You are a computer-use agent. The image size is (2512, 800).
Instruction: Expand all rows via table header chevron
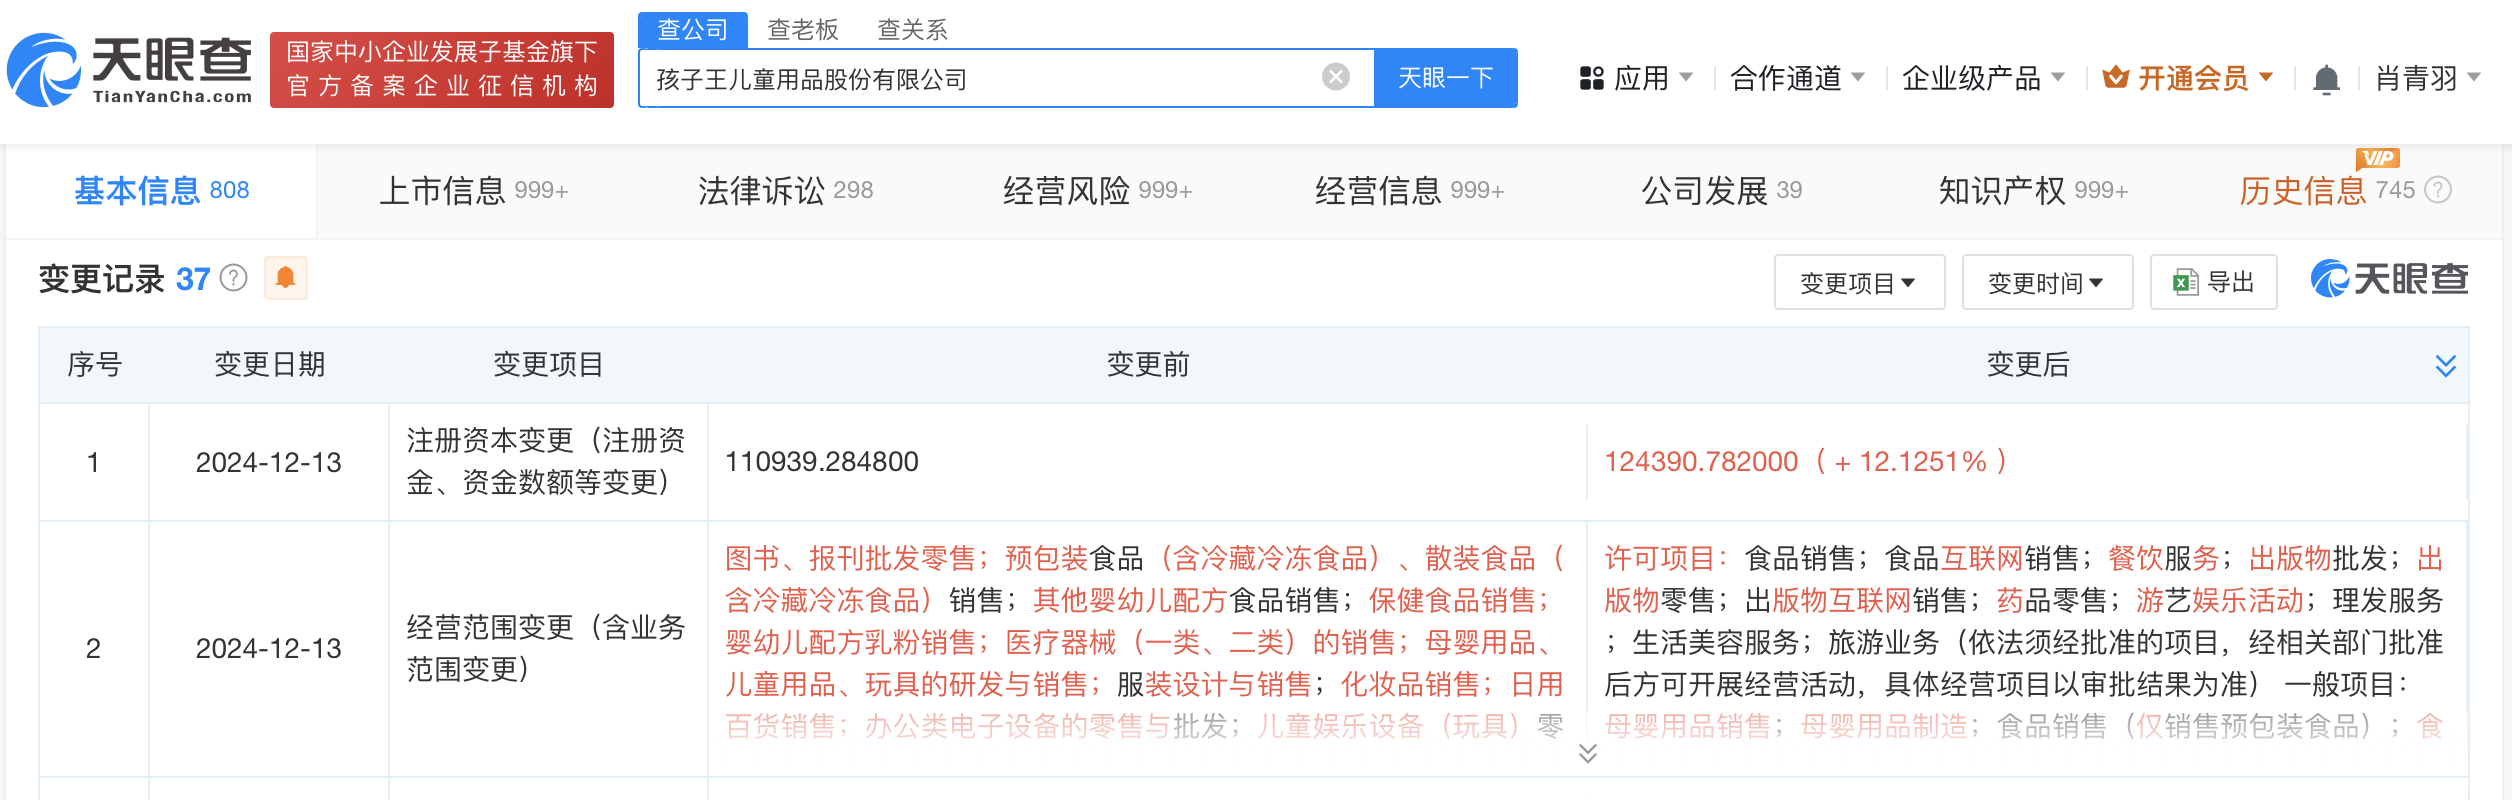(2445, 365)
